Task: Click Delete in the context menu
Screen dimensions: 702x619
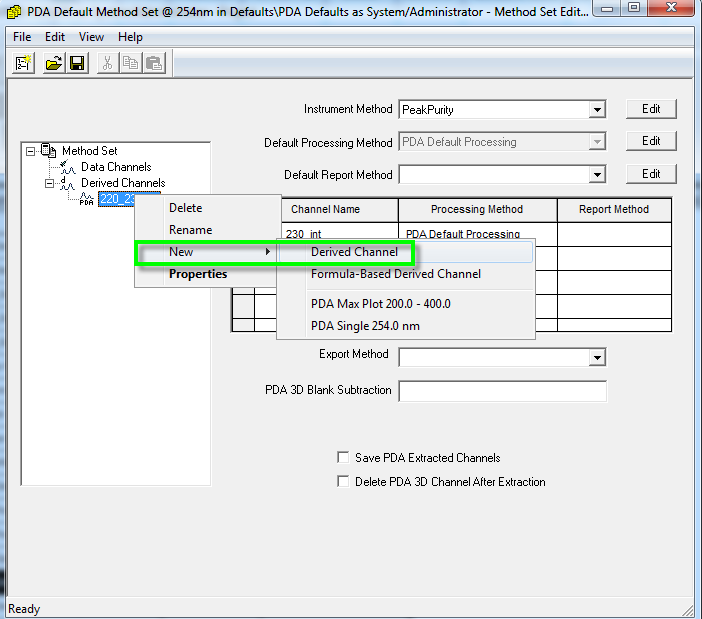Action: pyautogui.click(x=185, y=208)
